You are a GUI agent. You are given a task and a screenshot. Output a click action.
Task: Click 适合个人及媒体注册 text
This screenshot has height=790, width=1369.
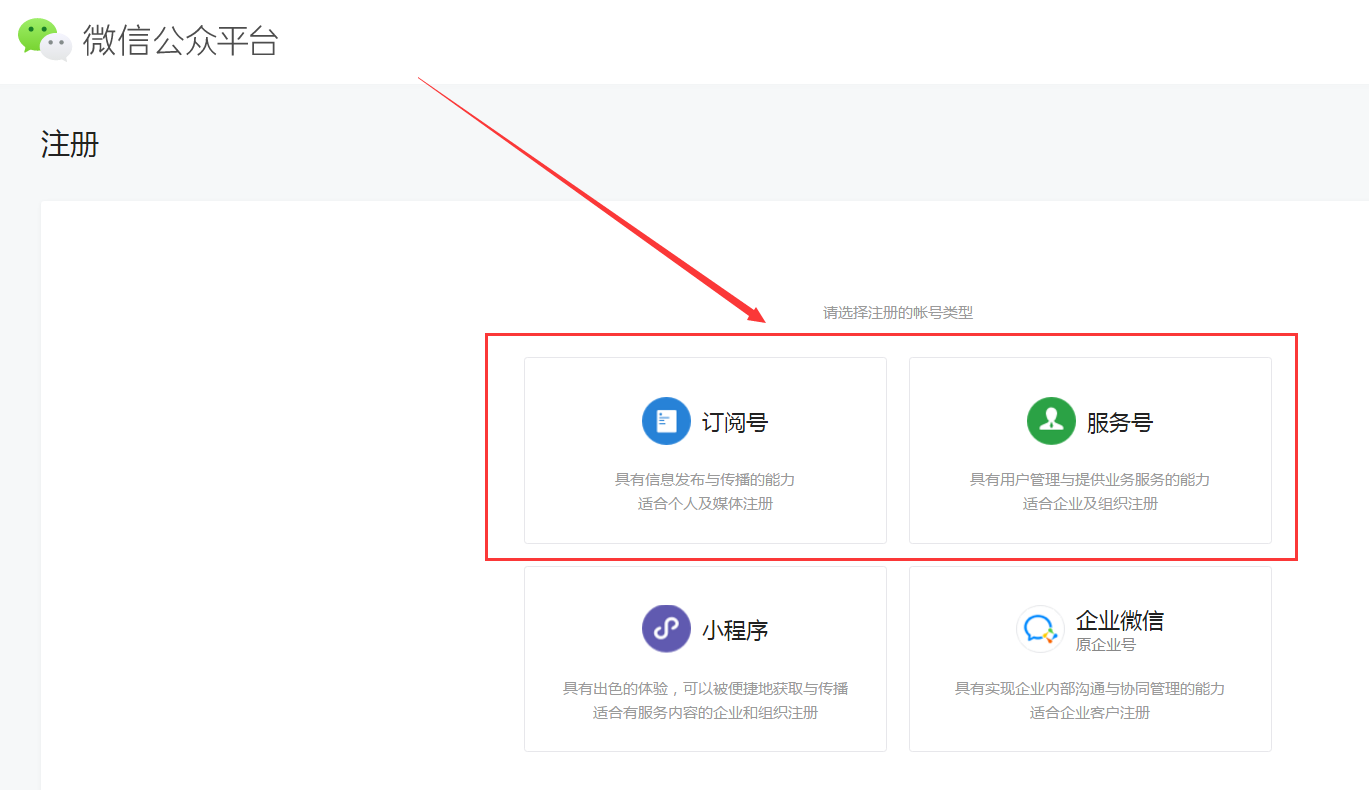tap(705, 504)
